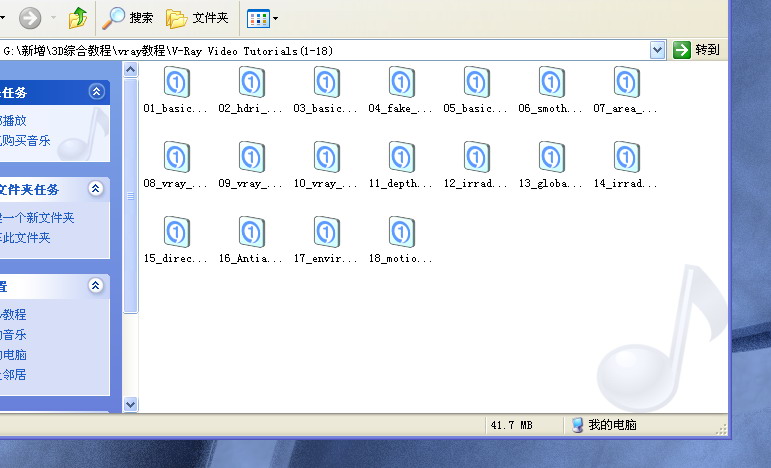Image resolution: width=771 pixels, height=468 pixels.
Task: Collapse the music tasks panel section
Action: point(96,92)
